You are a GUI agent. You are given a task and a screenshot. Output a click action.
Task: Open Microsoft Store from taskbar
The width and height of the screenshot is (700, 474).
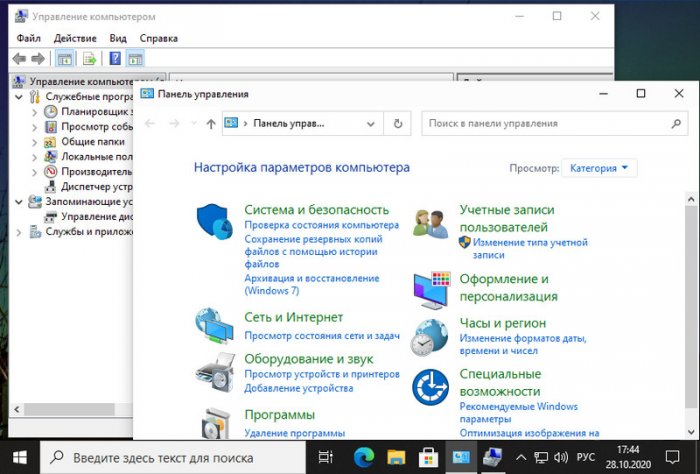click(428, 457)
